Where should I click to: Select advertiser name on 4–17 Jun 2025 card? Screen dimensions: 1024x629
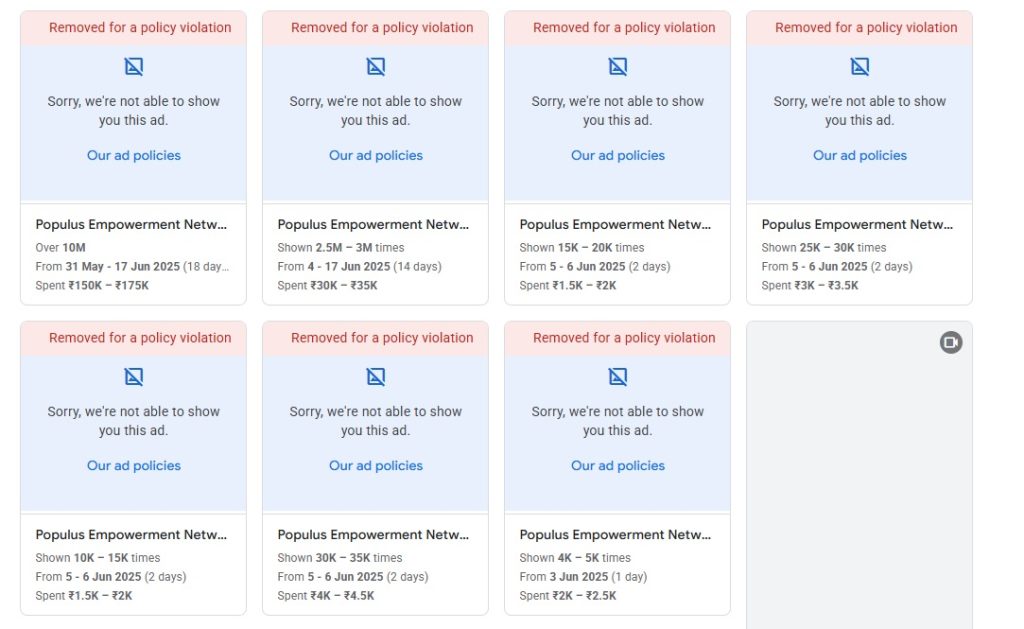point(373,225)
